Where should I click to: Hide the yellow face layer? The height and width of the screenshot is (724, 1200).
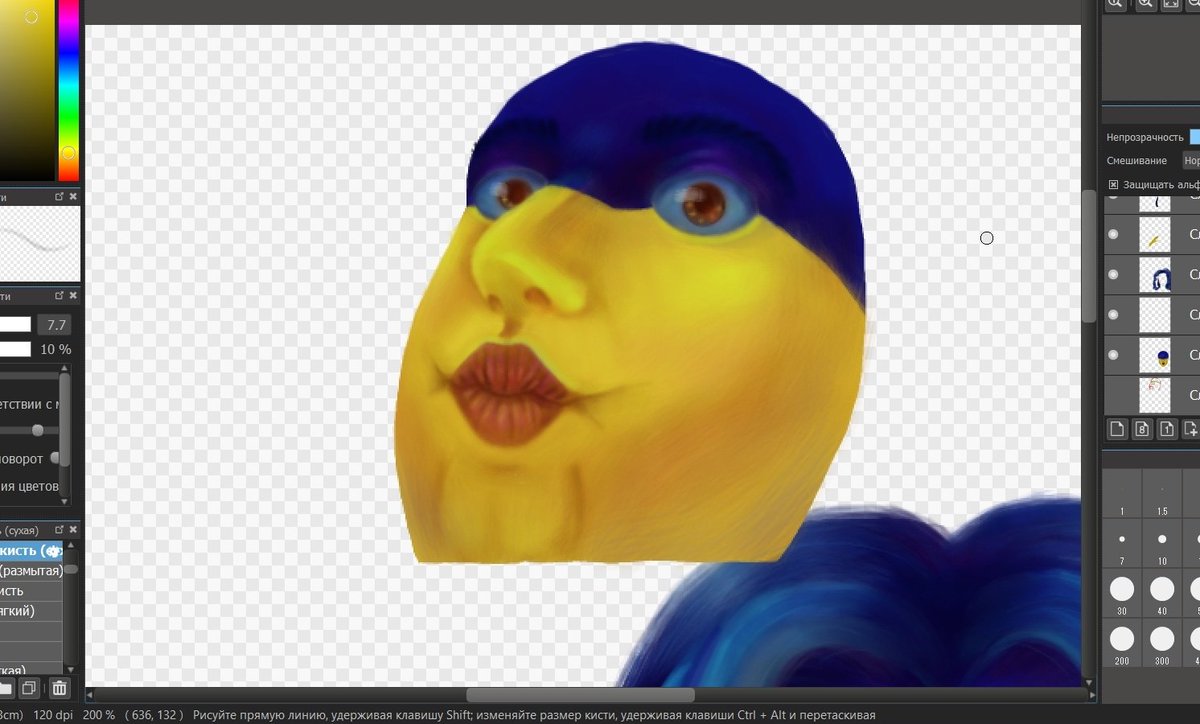[1114, 354]
